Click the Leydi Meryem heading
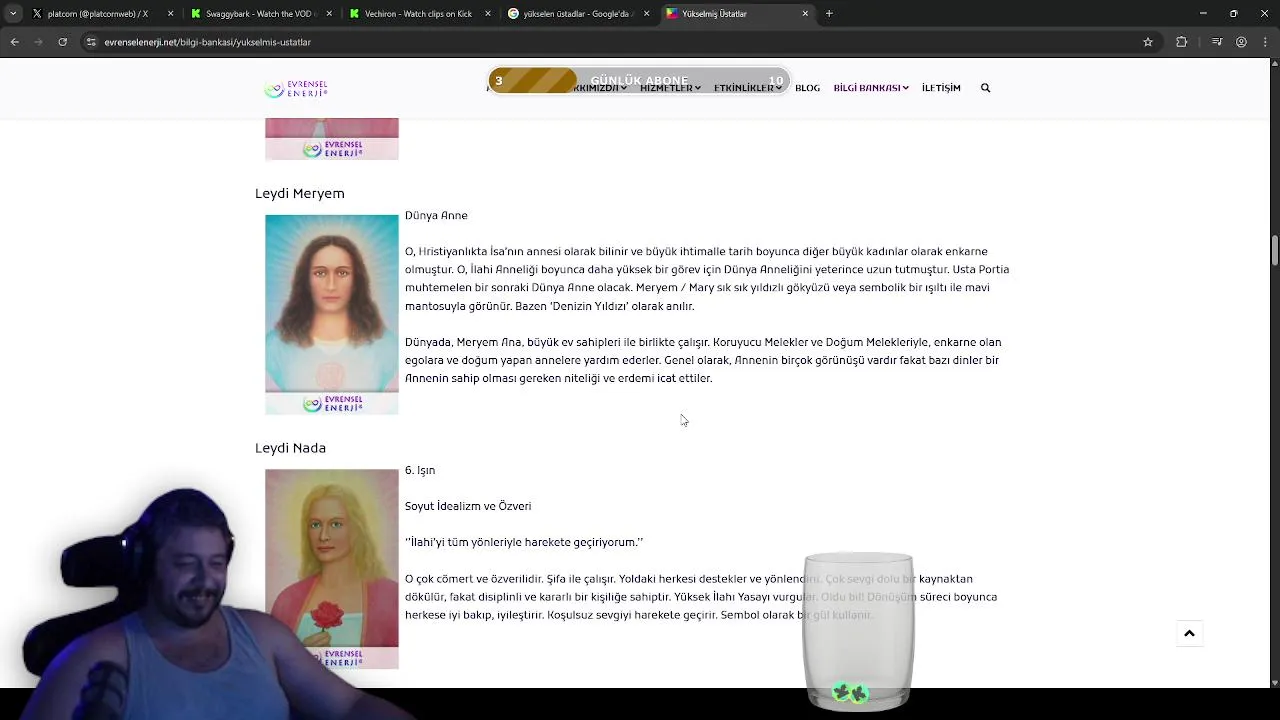 pyautogui.click(x=299, y=193)
